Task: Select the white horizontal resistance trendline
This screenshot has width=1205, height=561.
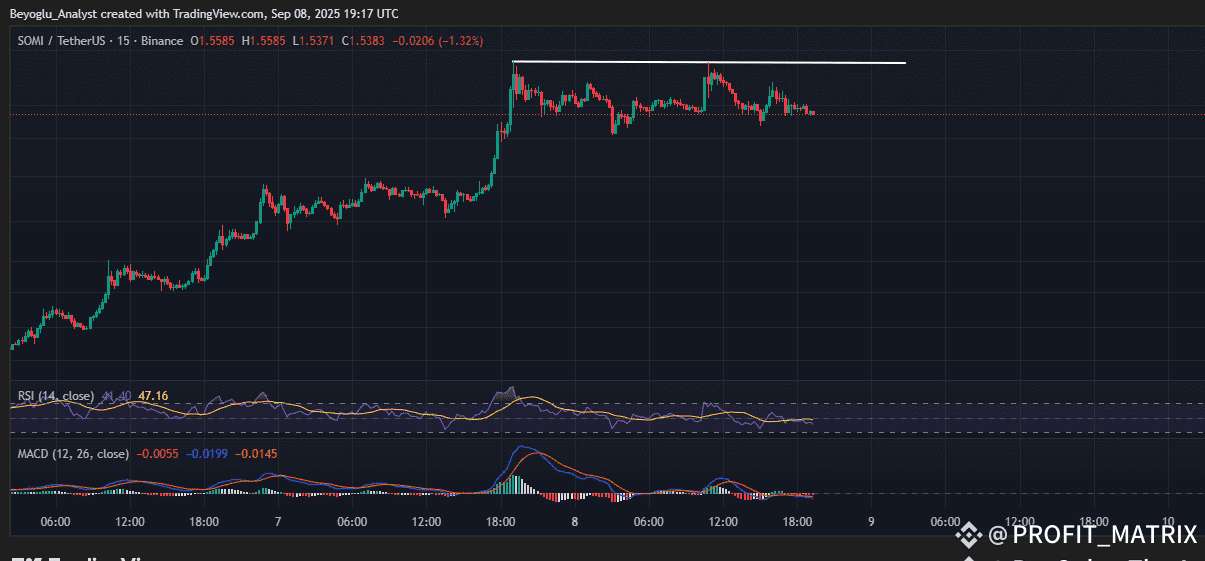Action: pyautogui.click(x=709, y=63)
